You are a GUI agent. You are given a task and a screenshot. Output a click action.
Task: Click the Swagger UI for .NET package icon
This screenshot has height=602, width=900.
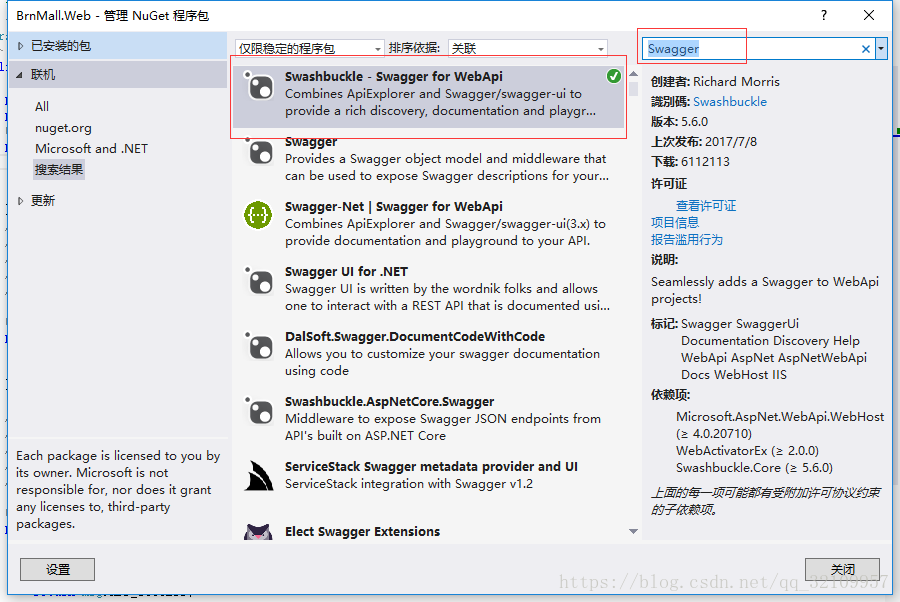pos(259,282)
